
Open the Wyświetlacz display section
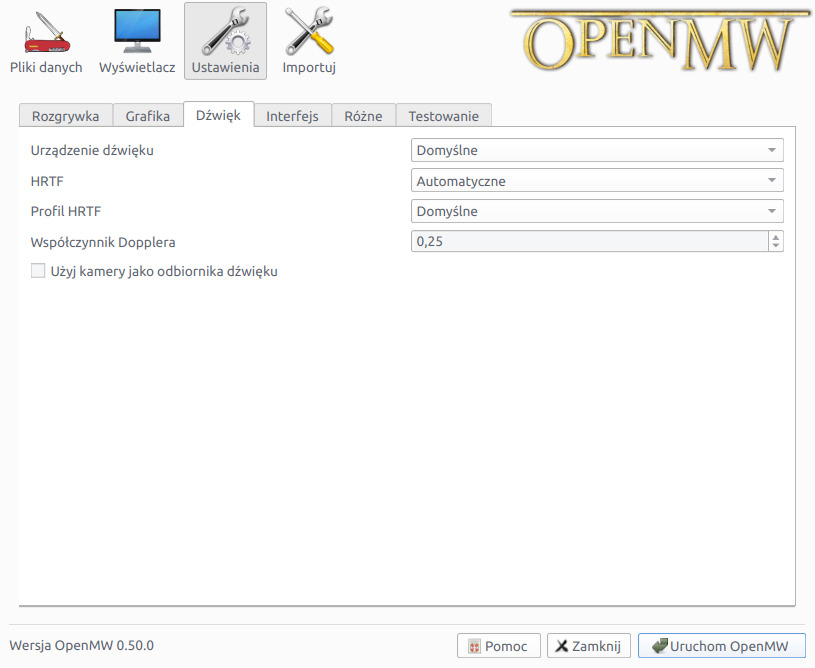[137, 42]
